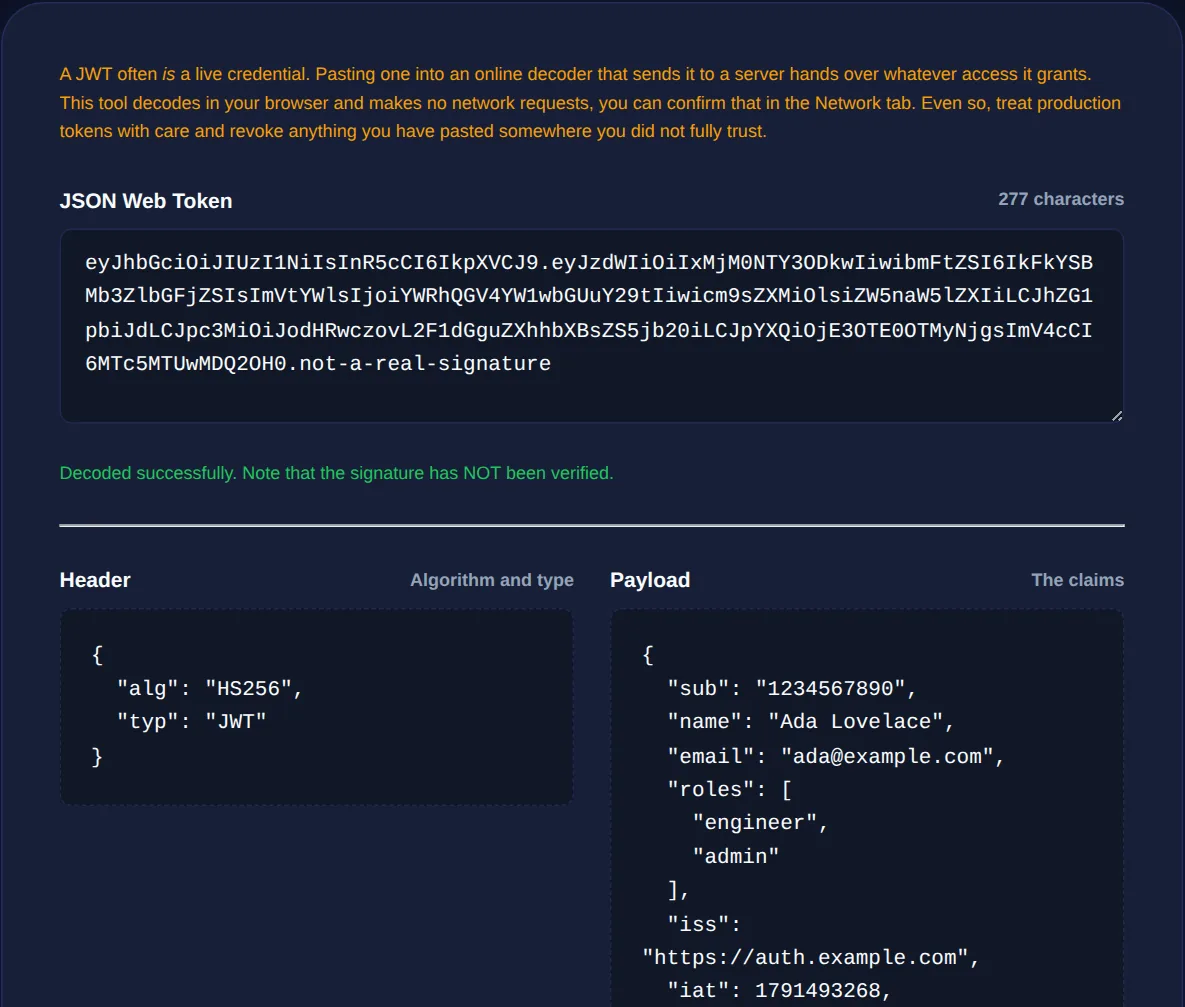Click the "name": "Ada Lovelace" payload line
This screenshot has height=1007, width=1185.
(x=810, y=722)
